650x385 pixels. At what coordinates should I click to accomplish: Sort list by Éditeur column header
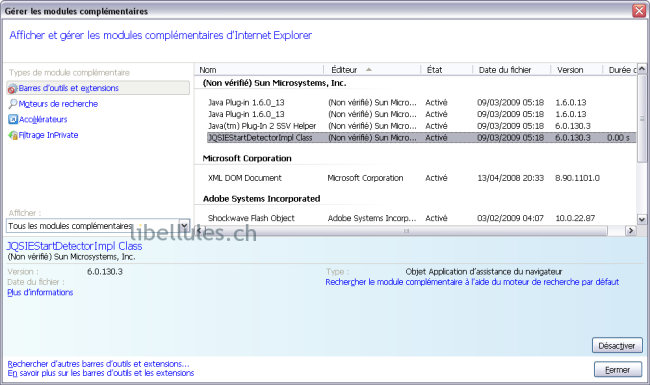point(372,70)
